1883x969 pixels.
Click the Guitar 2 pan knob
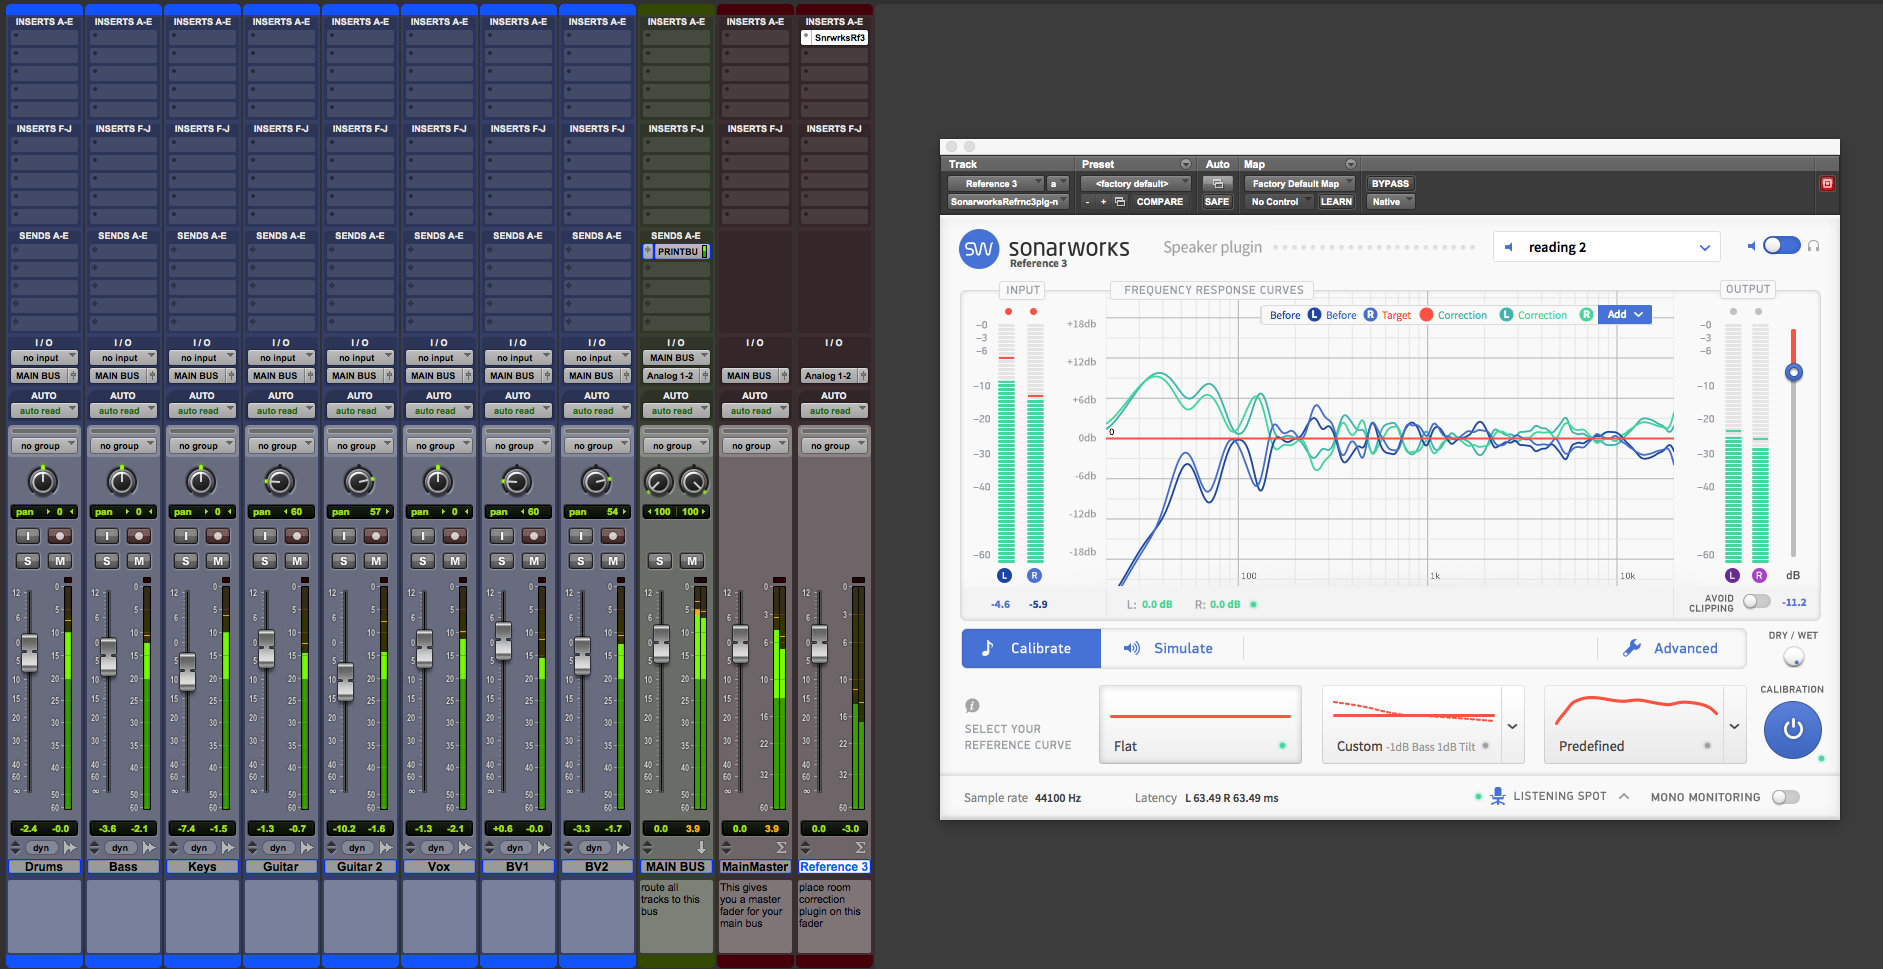click(x=359, y=482)
